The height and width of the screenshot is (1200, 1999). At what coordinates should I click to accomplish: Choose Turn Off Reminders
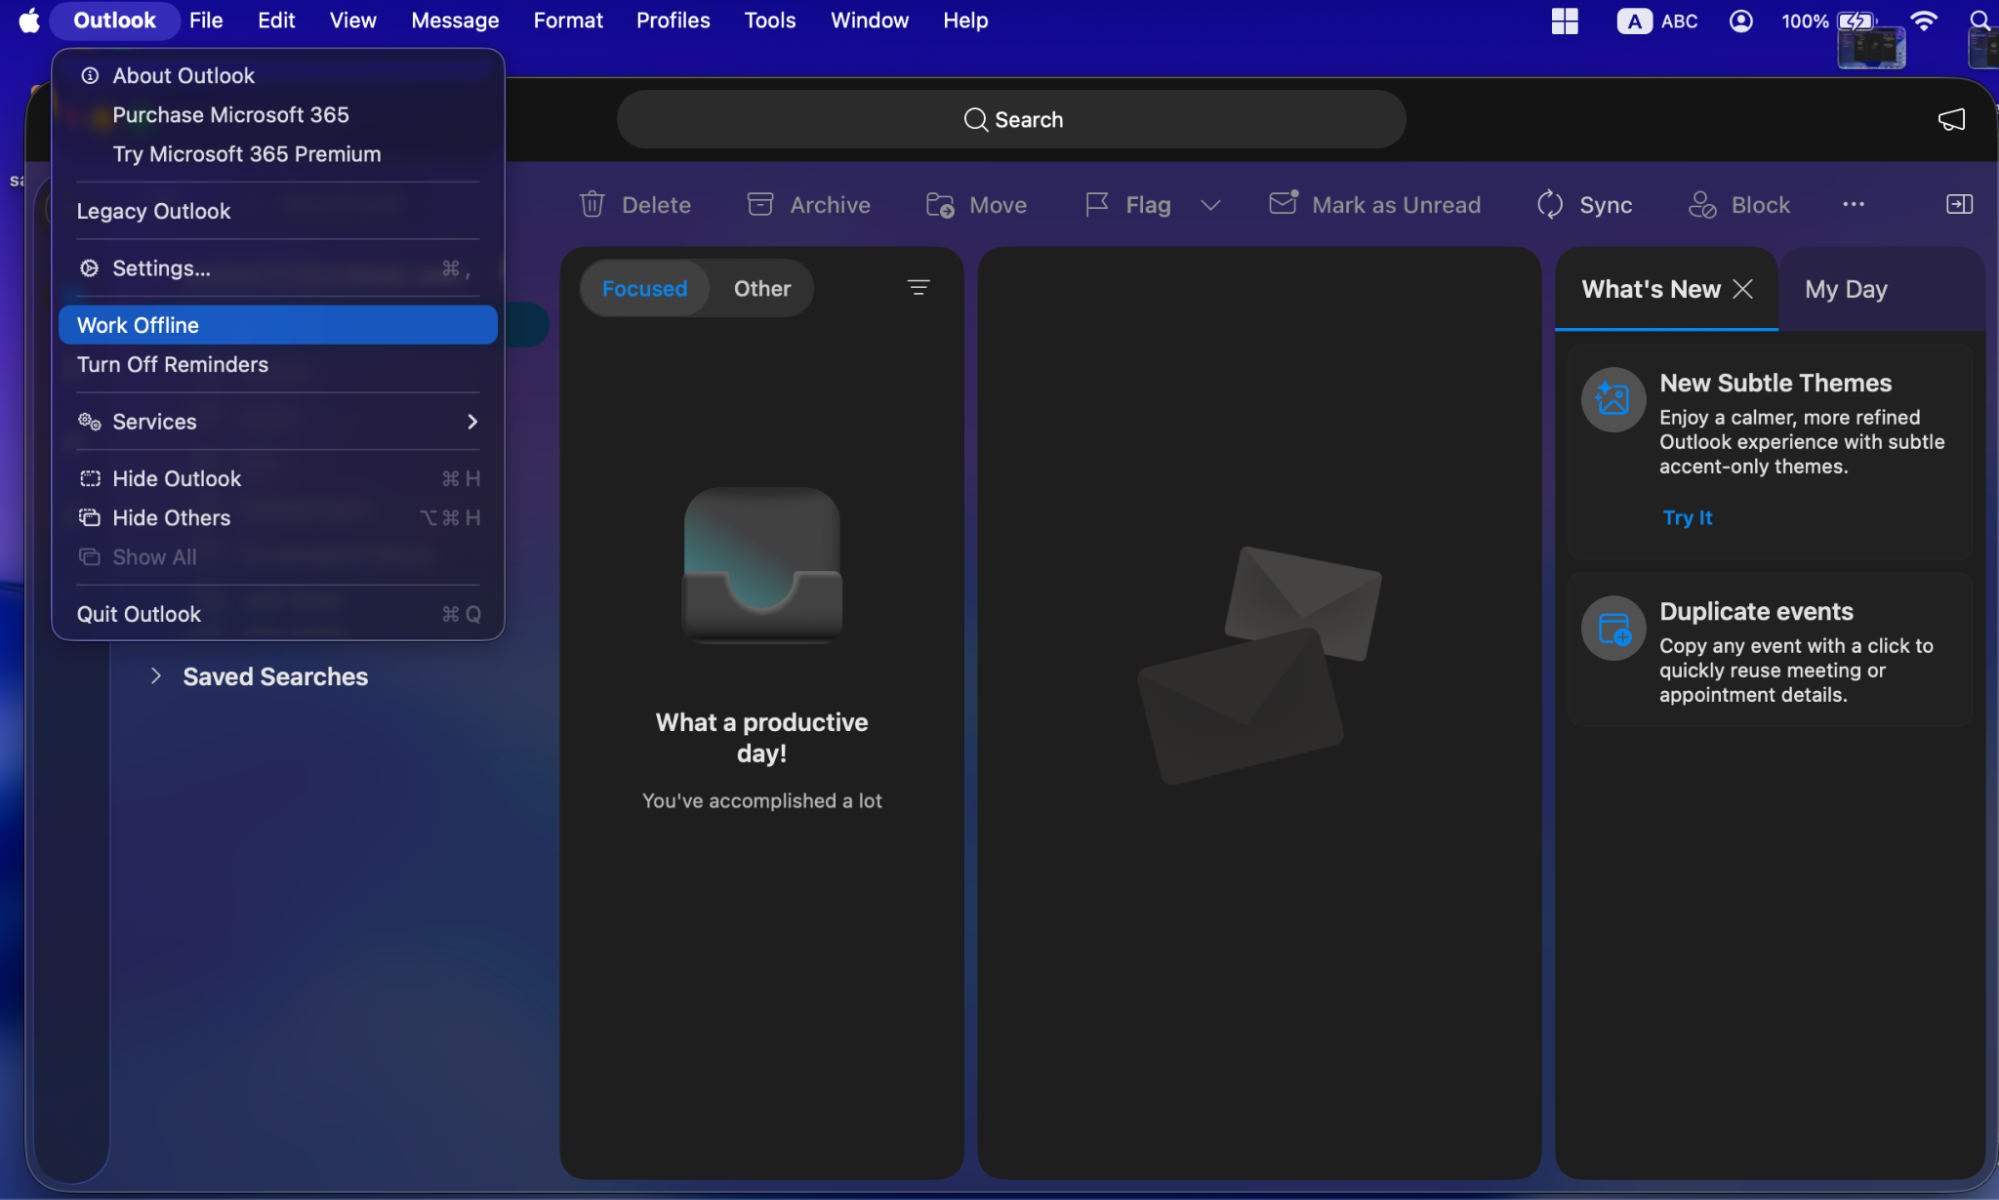coord(278,364)
